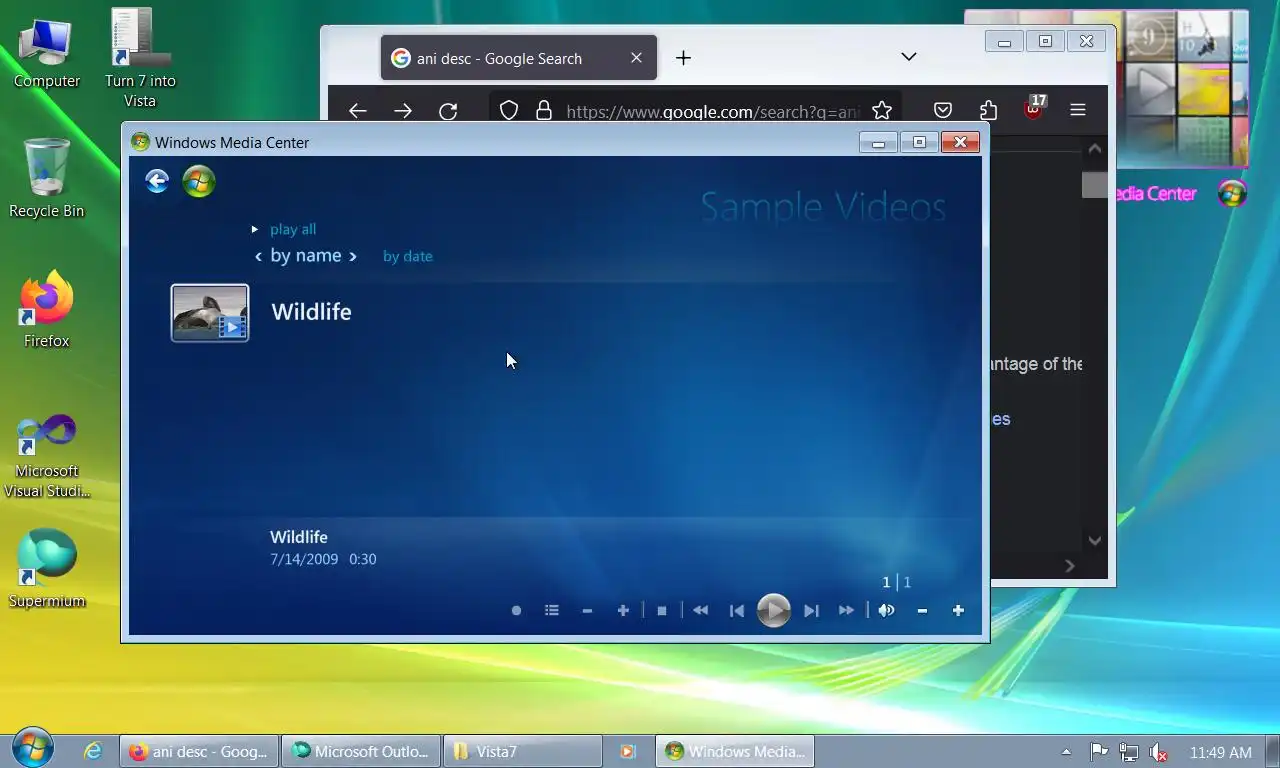Viewport: 1280px width, 768px height.
Task: Select the ani desc Google Search tab
Action: tap(518, 58)
